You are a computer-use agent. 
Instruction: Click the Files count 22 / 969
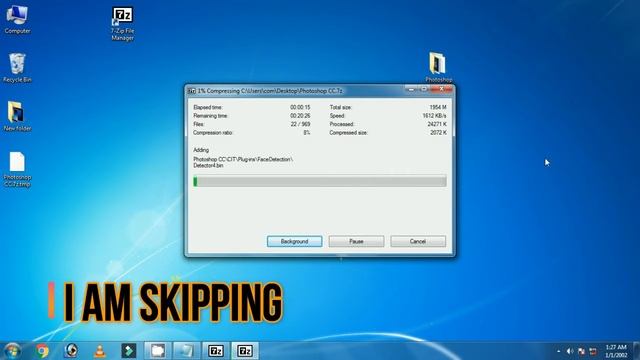pos(300,124)
